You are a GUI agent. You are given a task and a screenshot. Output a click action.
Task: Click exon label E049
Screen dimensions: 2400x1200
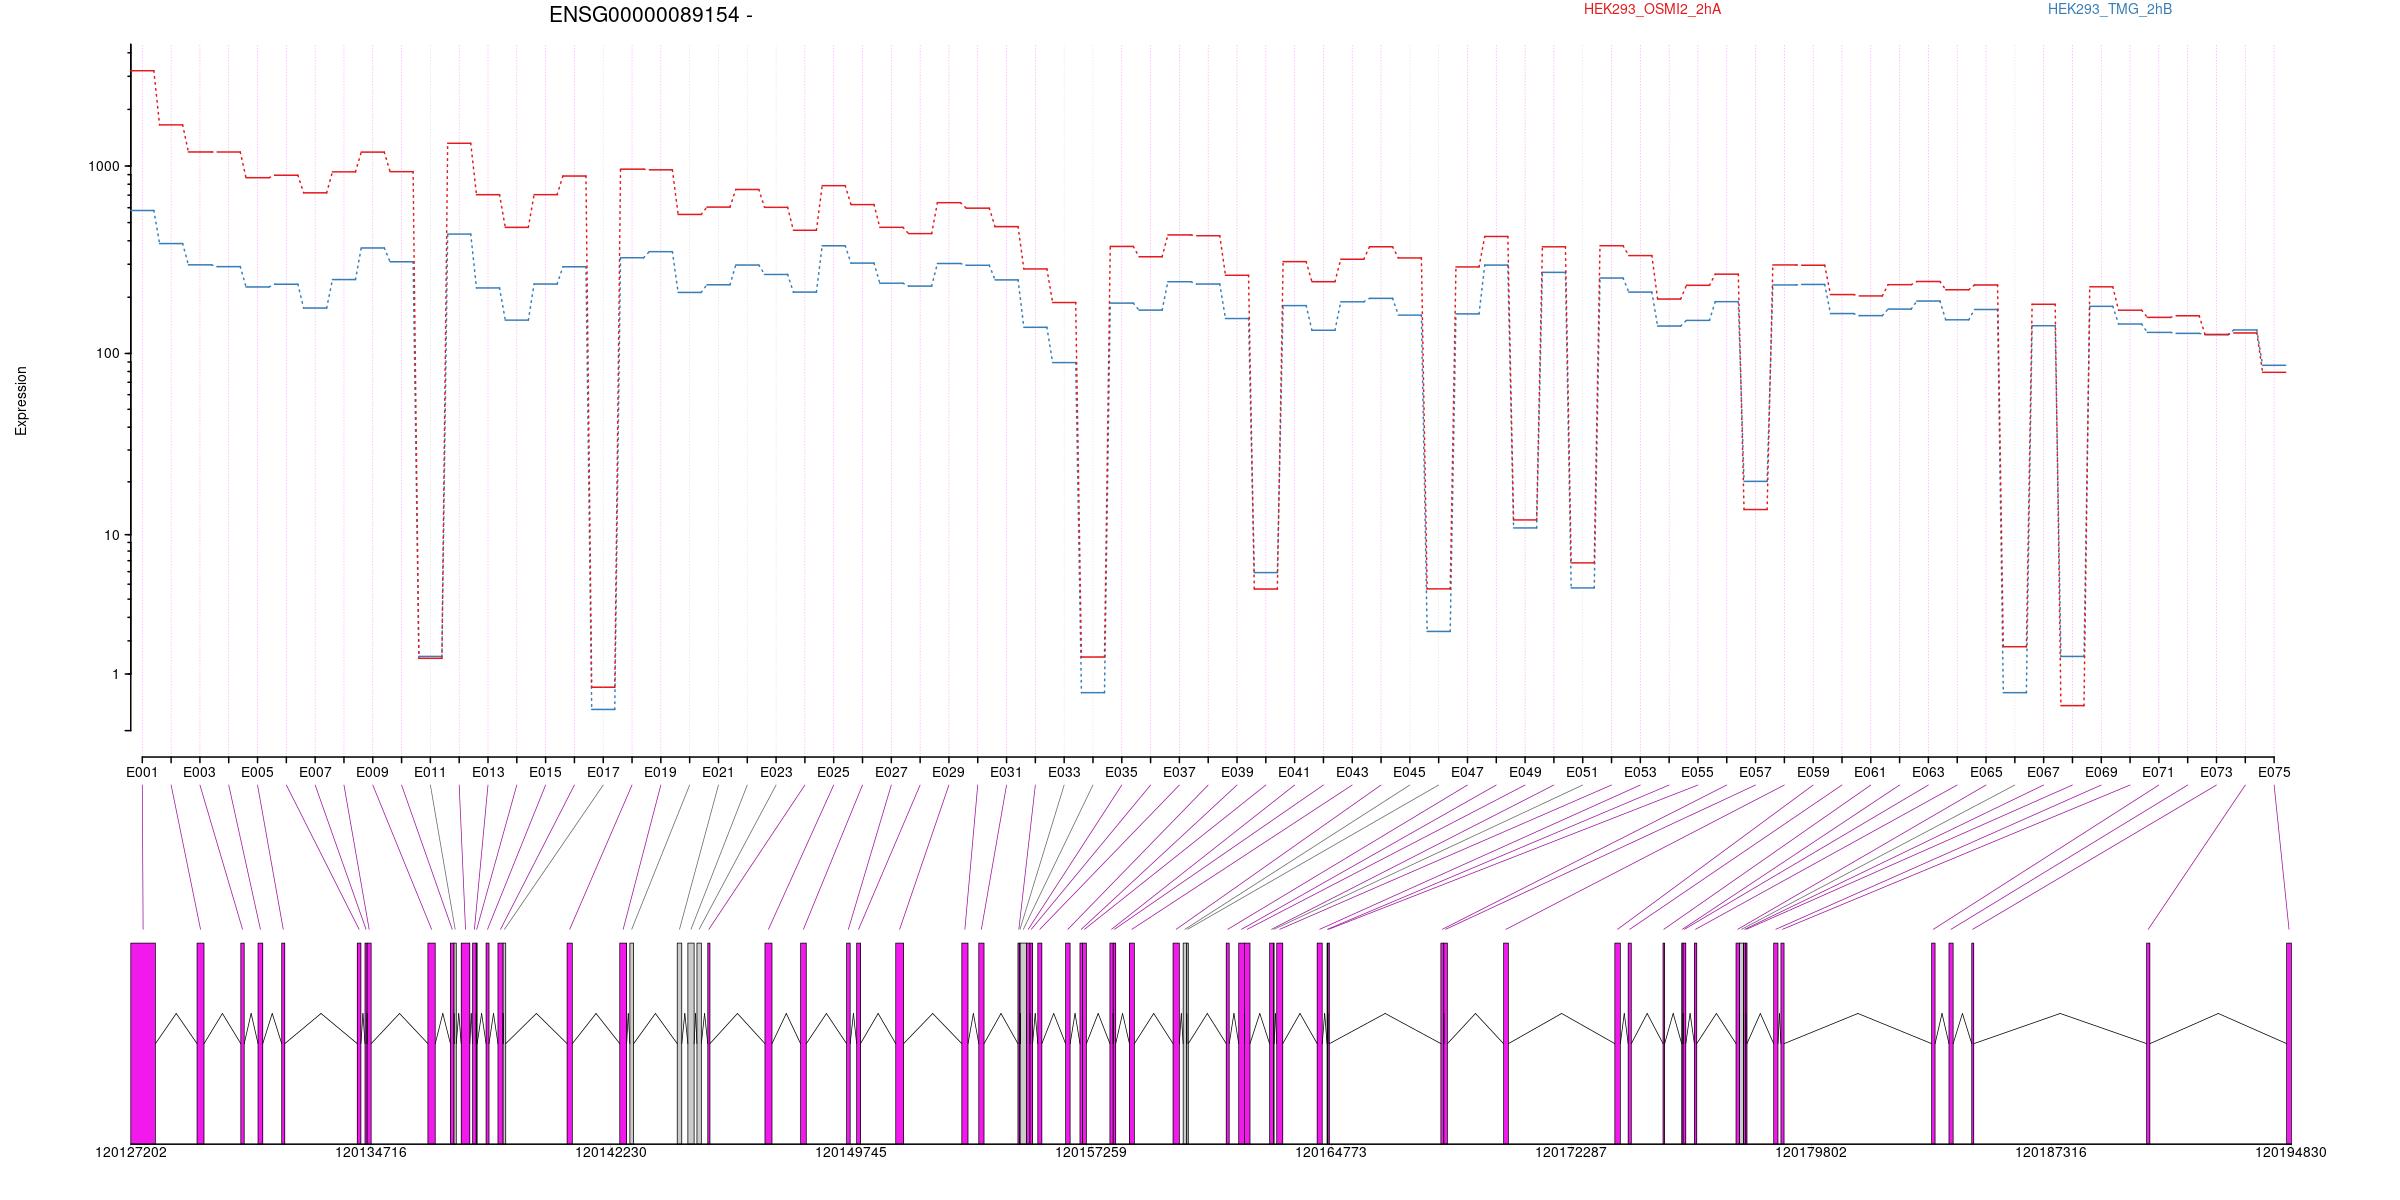1525,772
